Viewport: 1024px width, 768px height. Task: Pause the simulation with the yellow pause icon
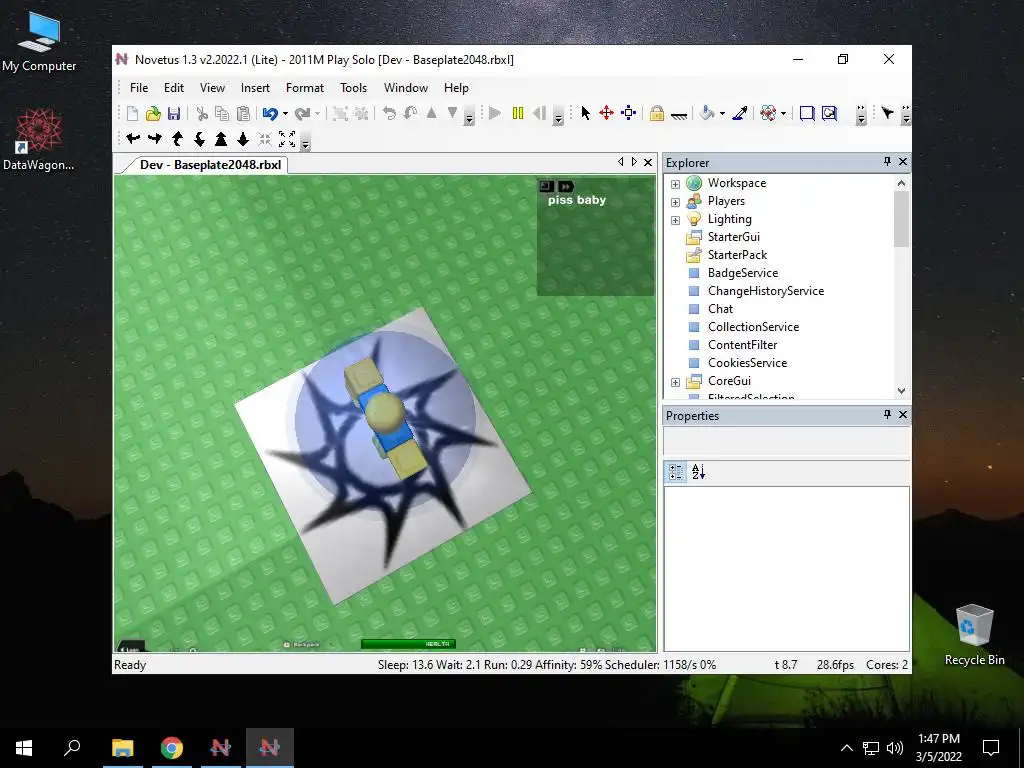coord(518,114)
